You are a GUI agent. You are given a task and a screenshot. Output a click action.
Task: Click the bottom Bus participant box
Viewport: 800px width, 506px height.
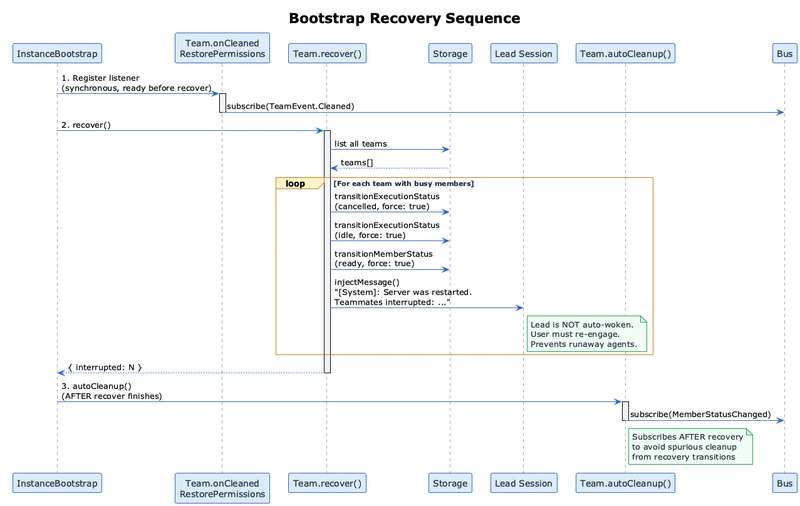[x=784, y=483]
